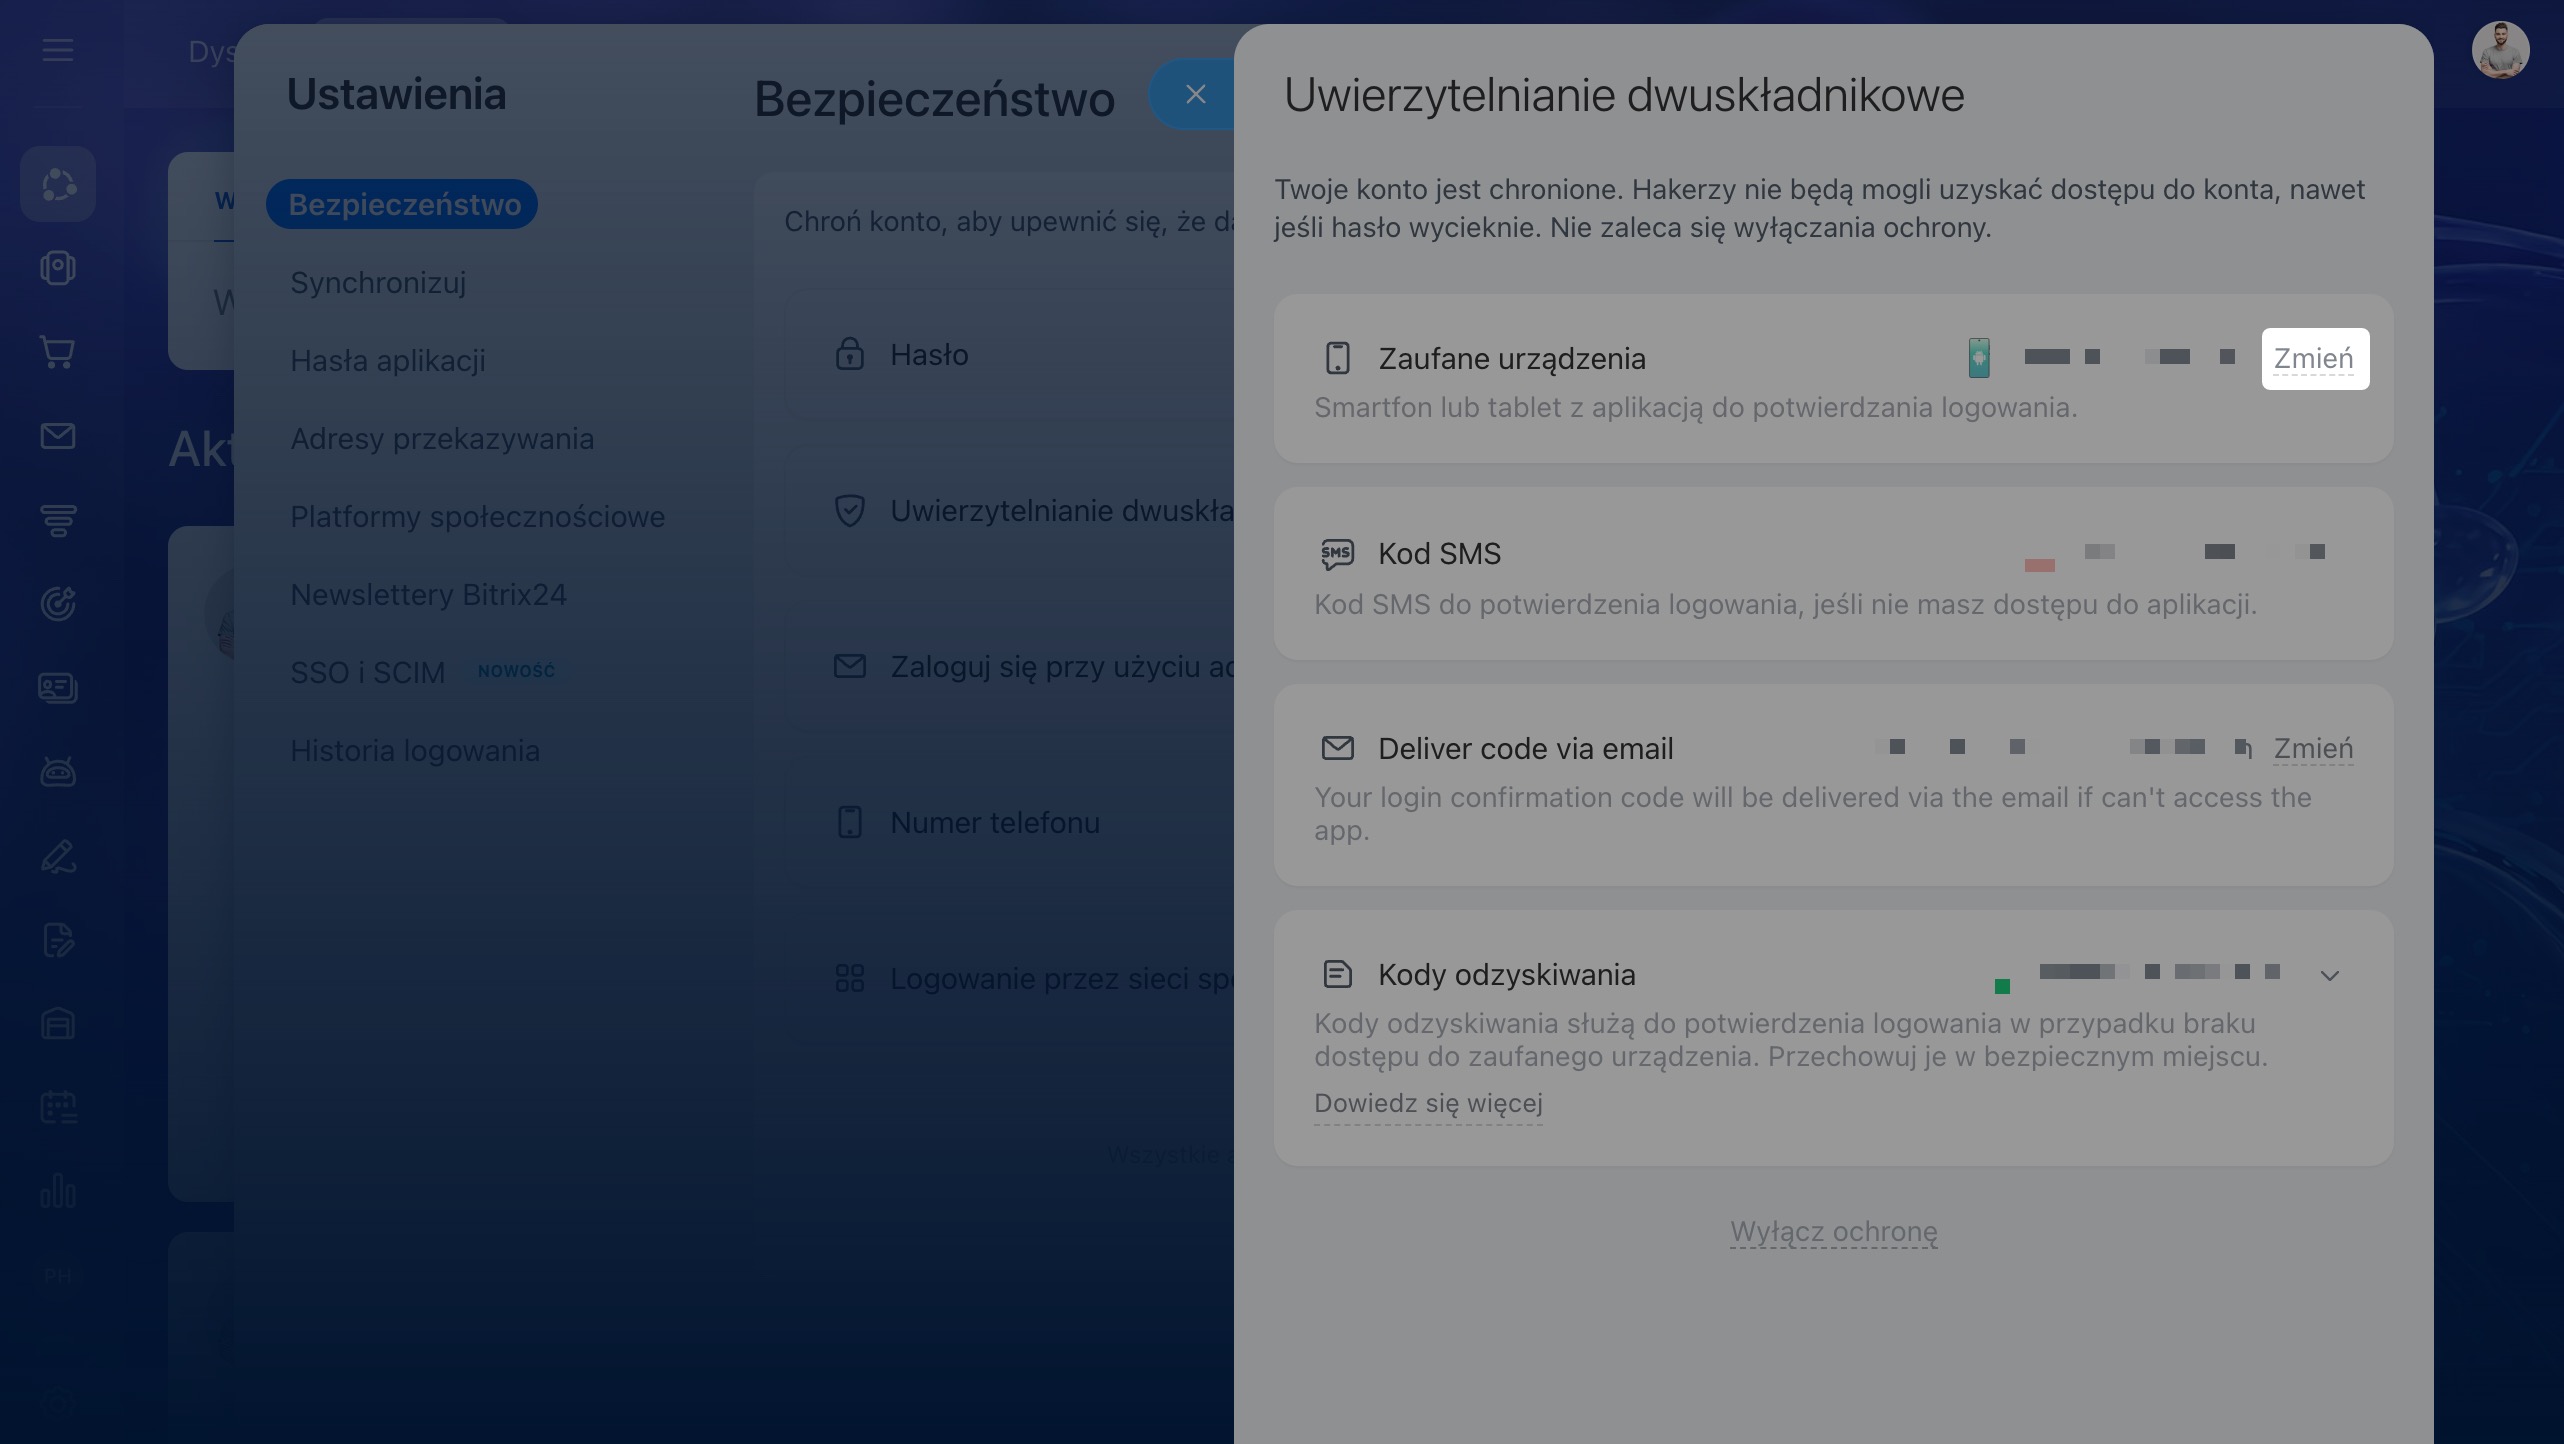2564x1444 pixels.
Task: Click the grid icon beside Logowanie przez sieci
Action: point(849,978)
